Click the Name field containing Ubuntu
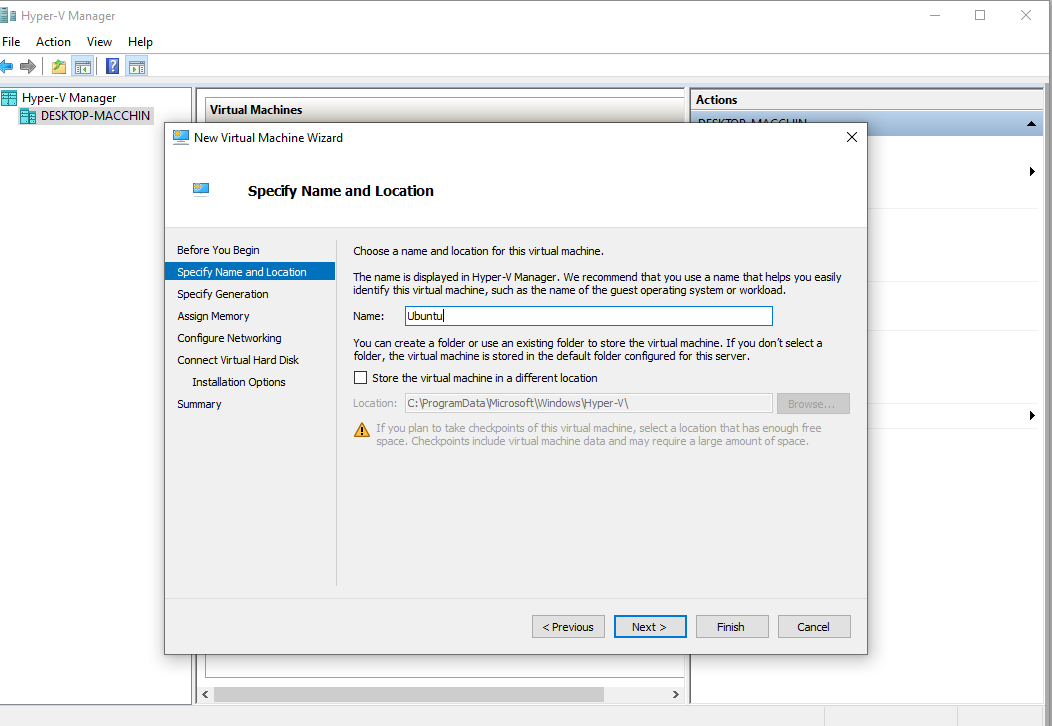Image resolution: width=1052 pixels, height=726 pixels. (x=588, y=316)
